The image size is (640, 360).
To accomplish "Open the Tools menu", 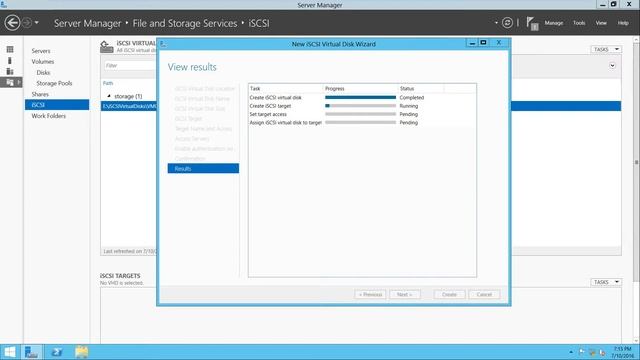I will pos(579,23).
